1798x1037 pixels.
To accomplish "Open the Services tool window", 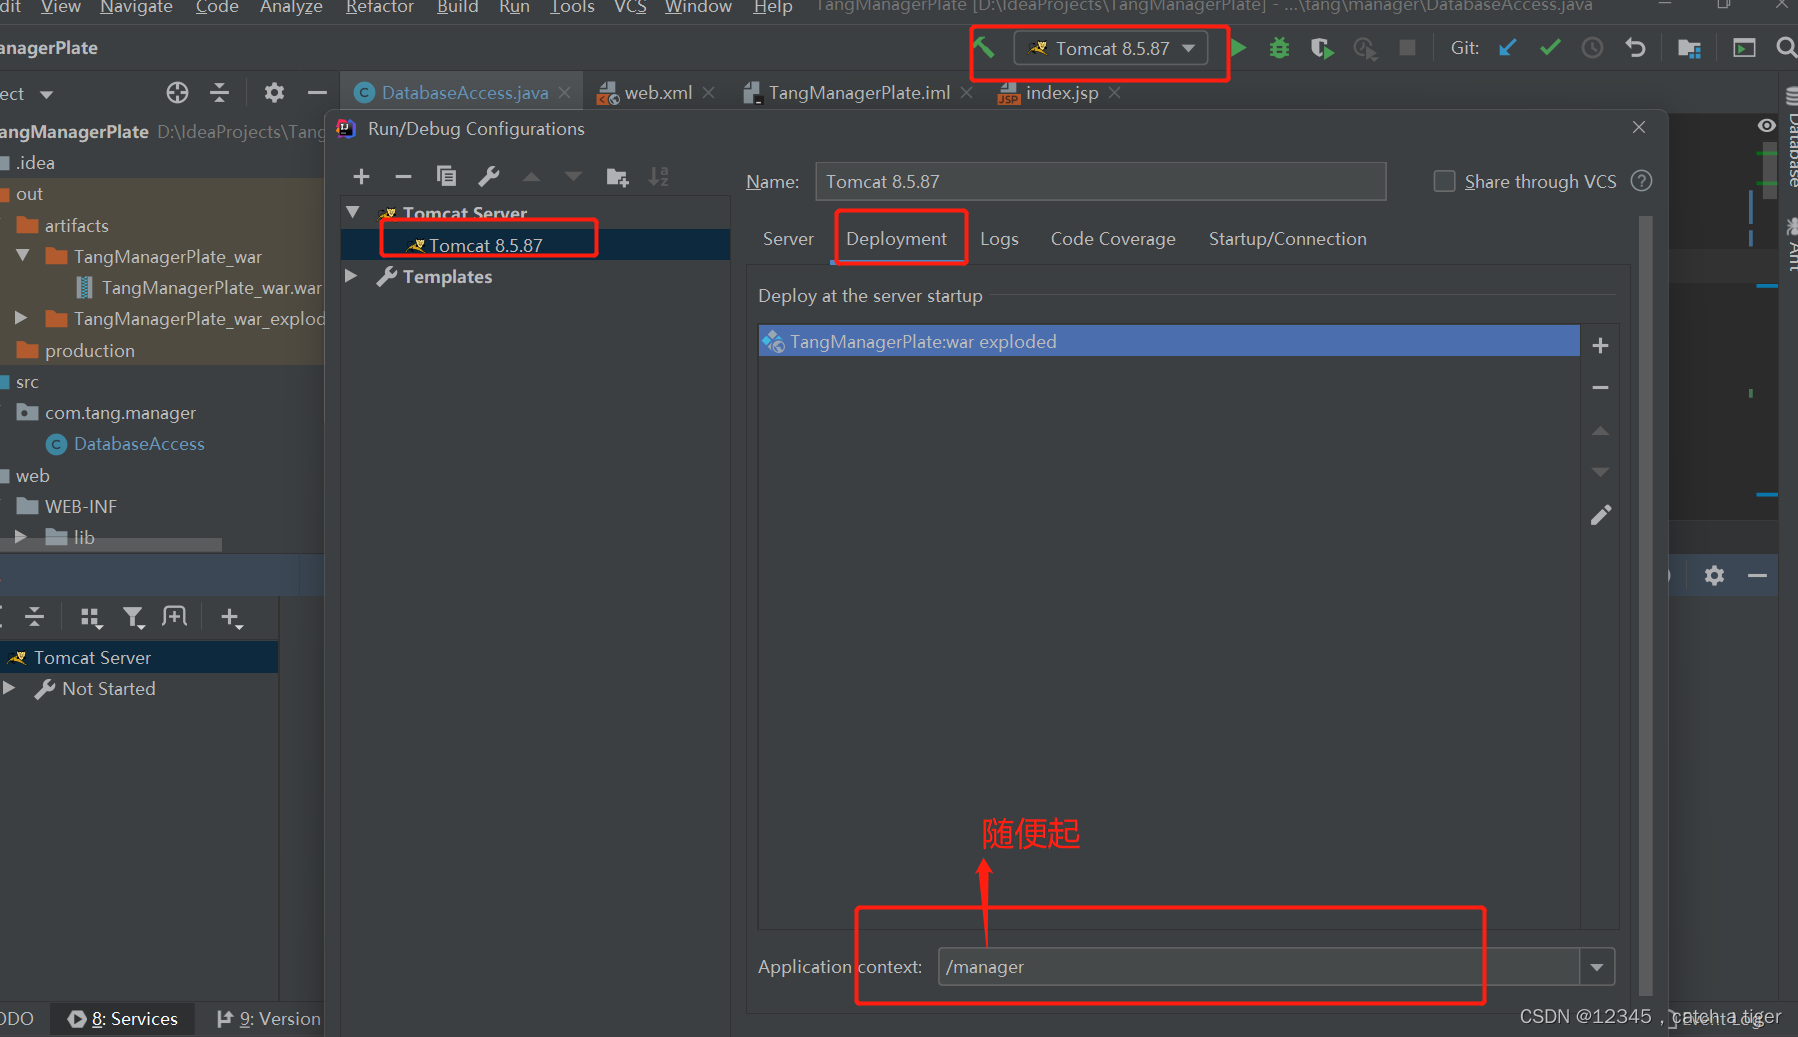I will [x=122, y=1018].
